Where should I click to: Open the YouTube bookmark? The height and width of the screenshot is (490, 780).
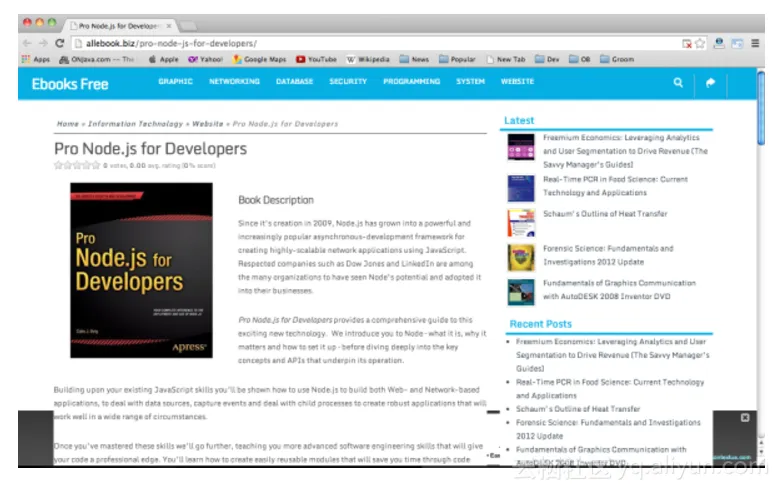click(315, 59)
